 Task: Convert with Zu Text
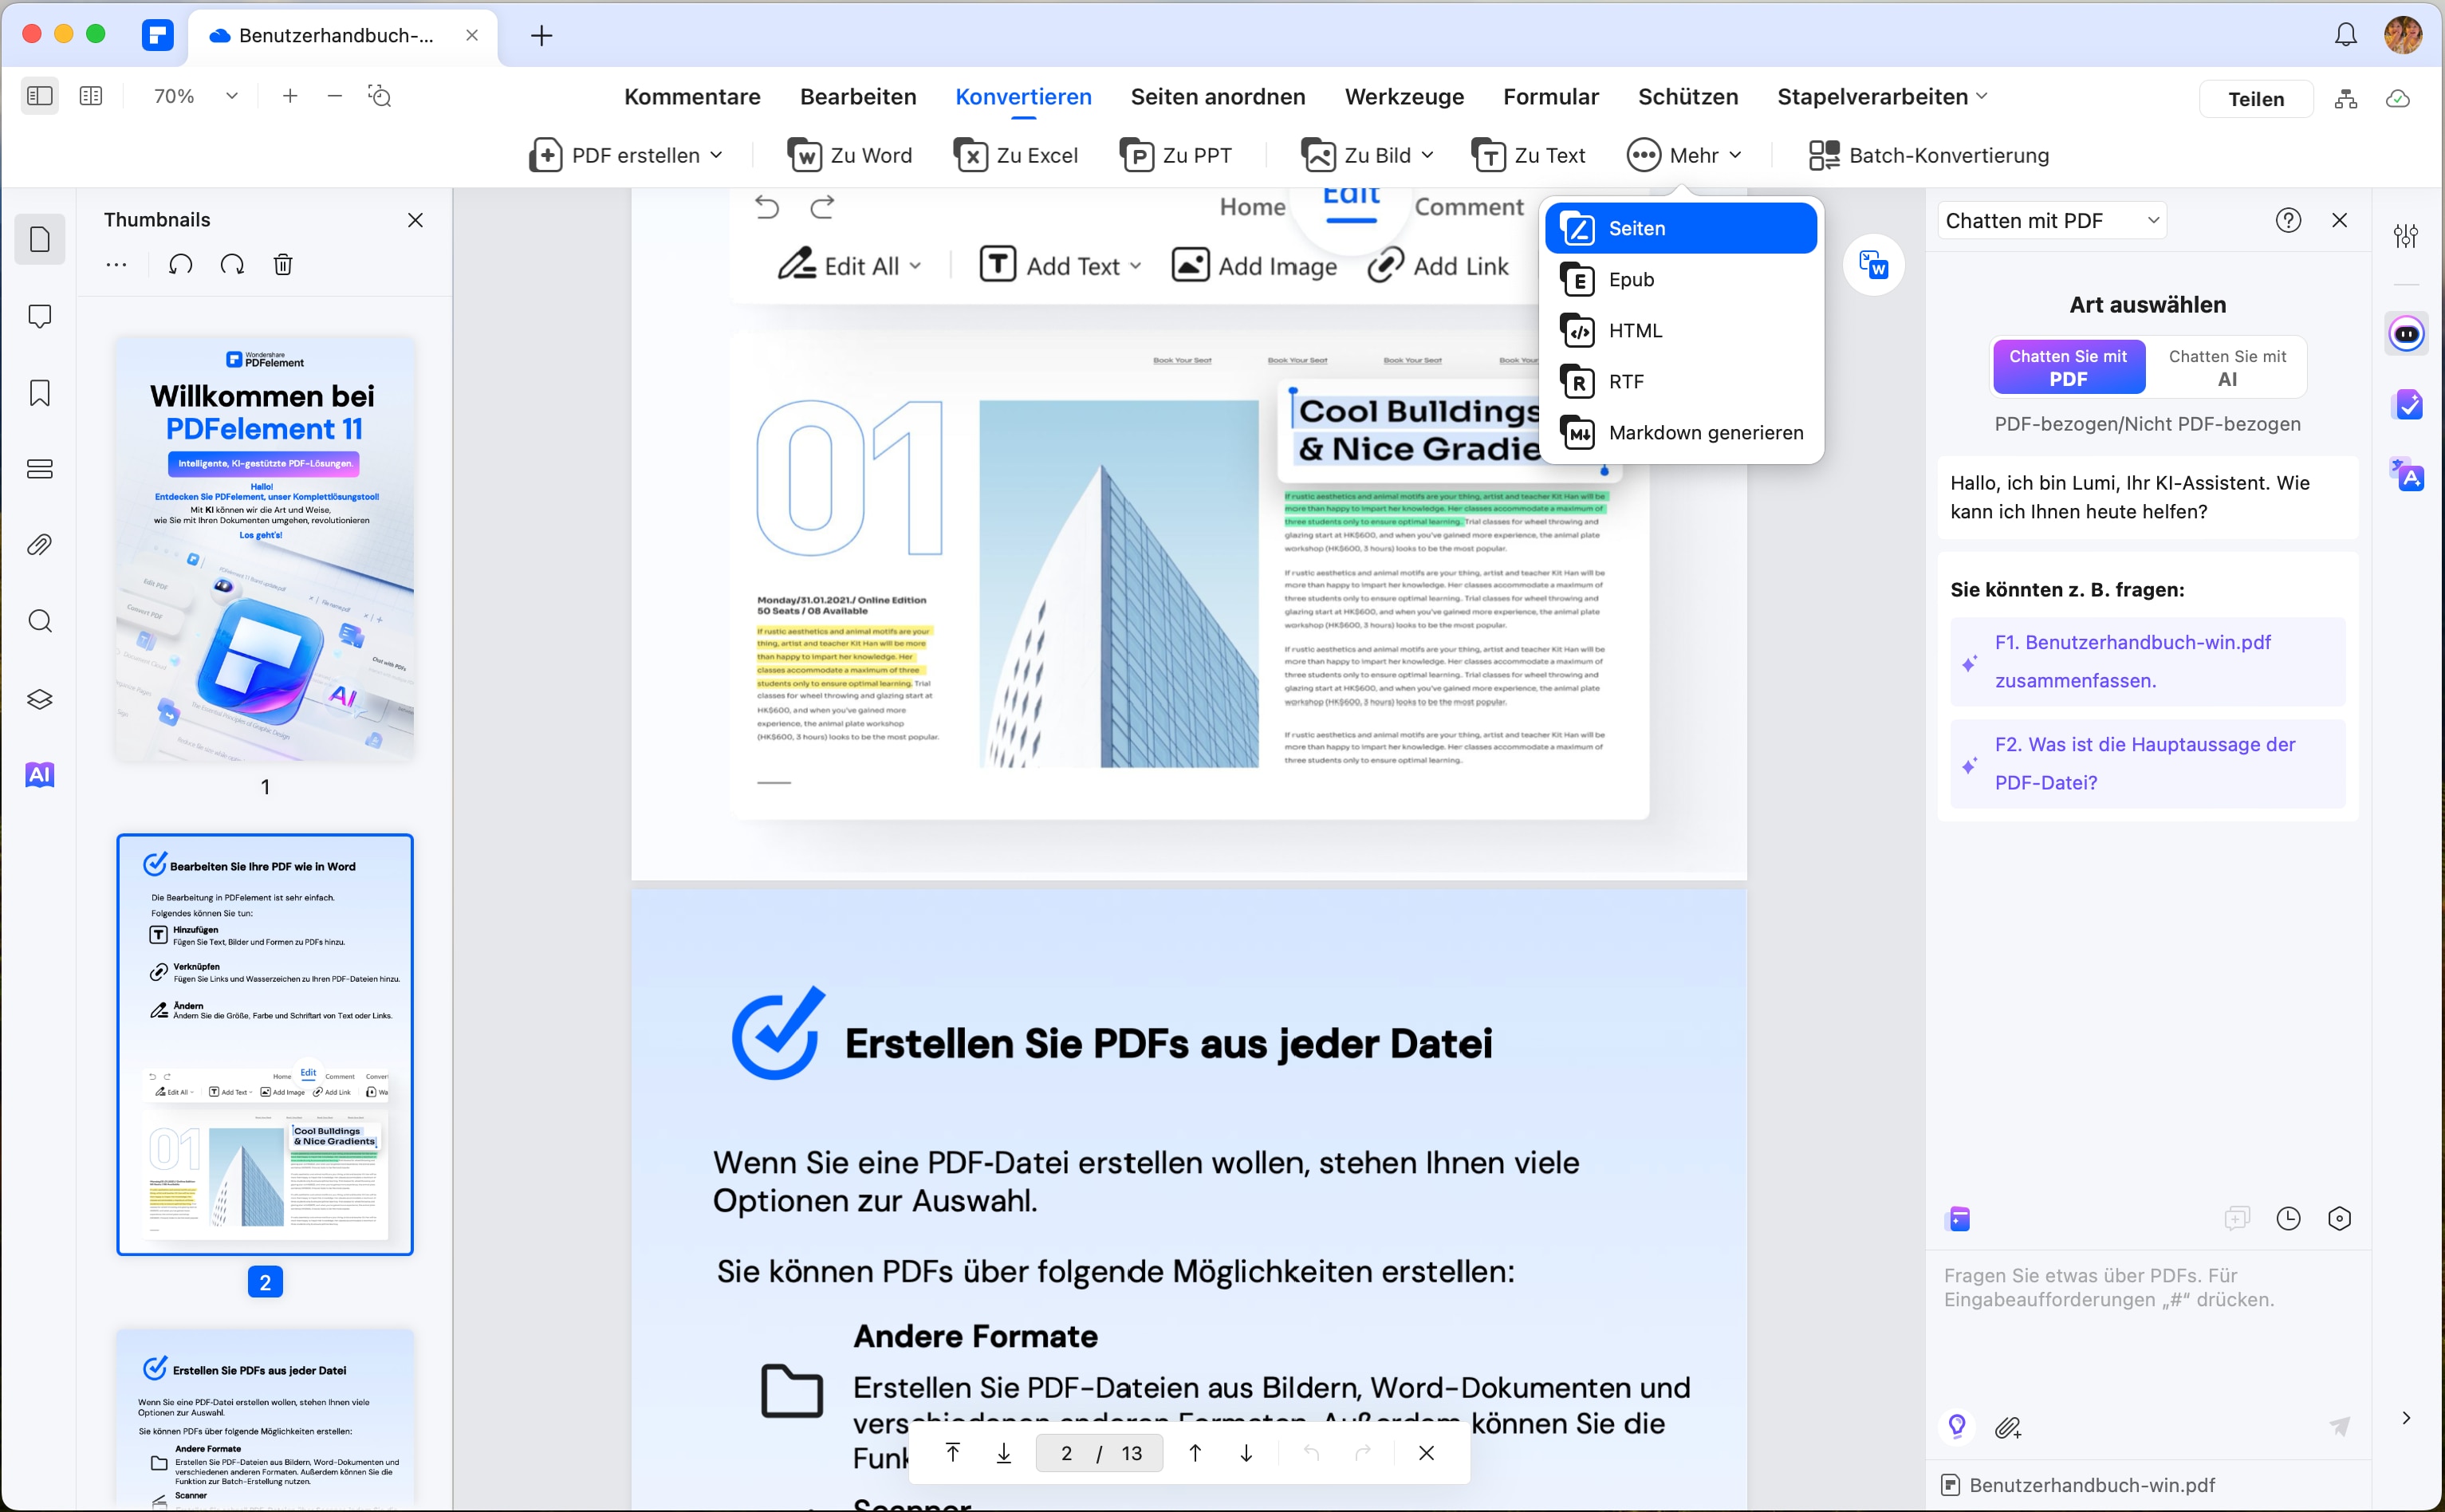[x=1529, y=155]
